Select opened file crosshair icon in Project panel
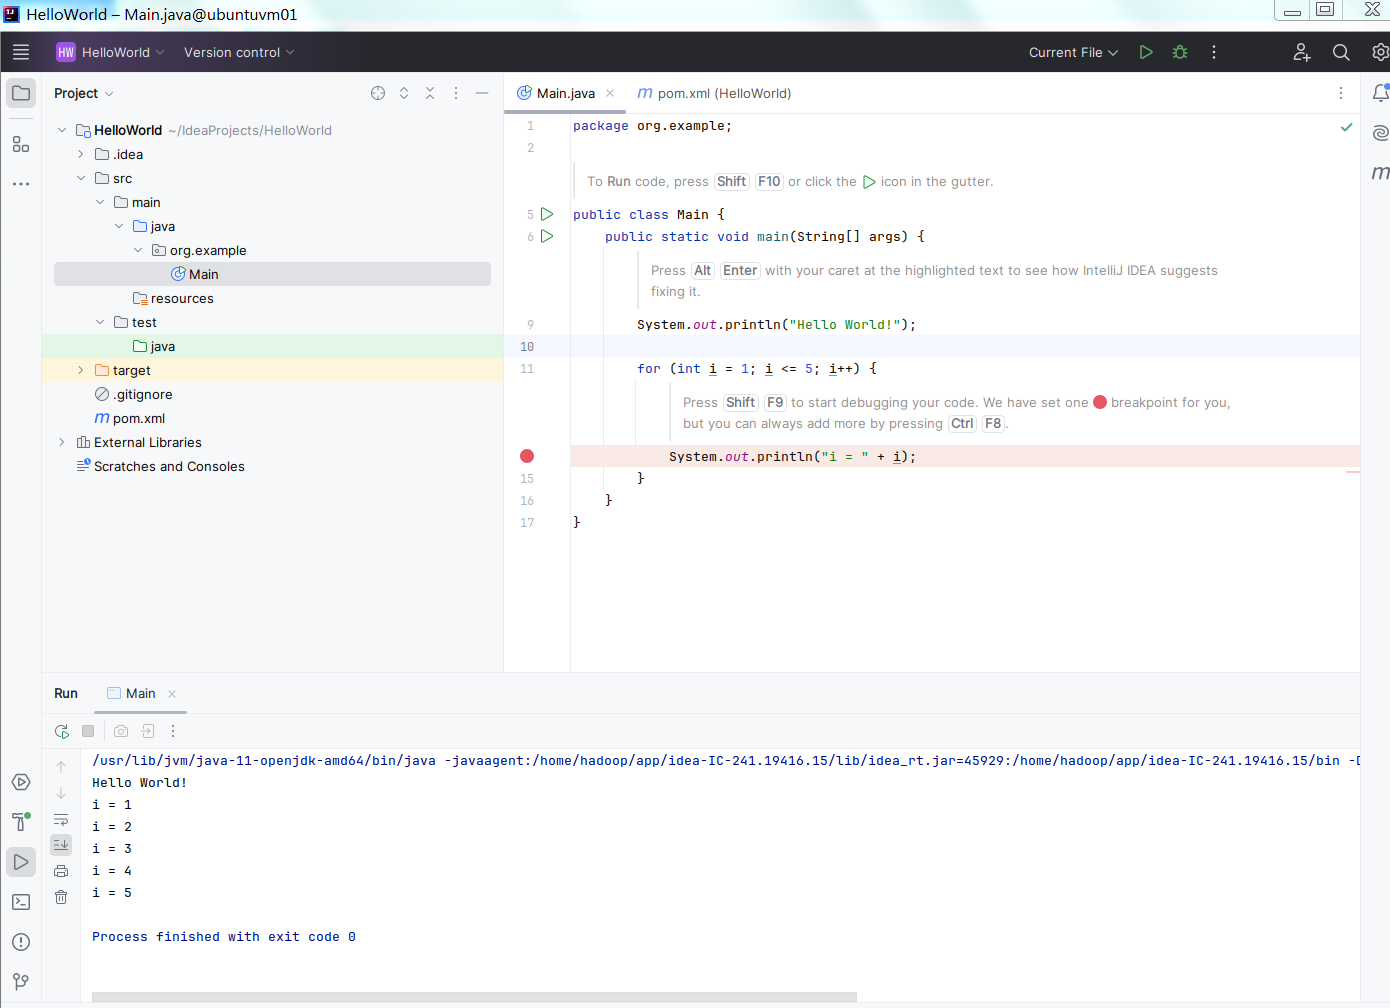This screenshot has height=1008, width=1390. tap(378, 93)
